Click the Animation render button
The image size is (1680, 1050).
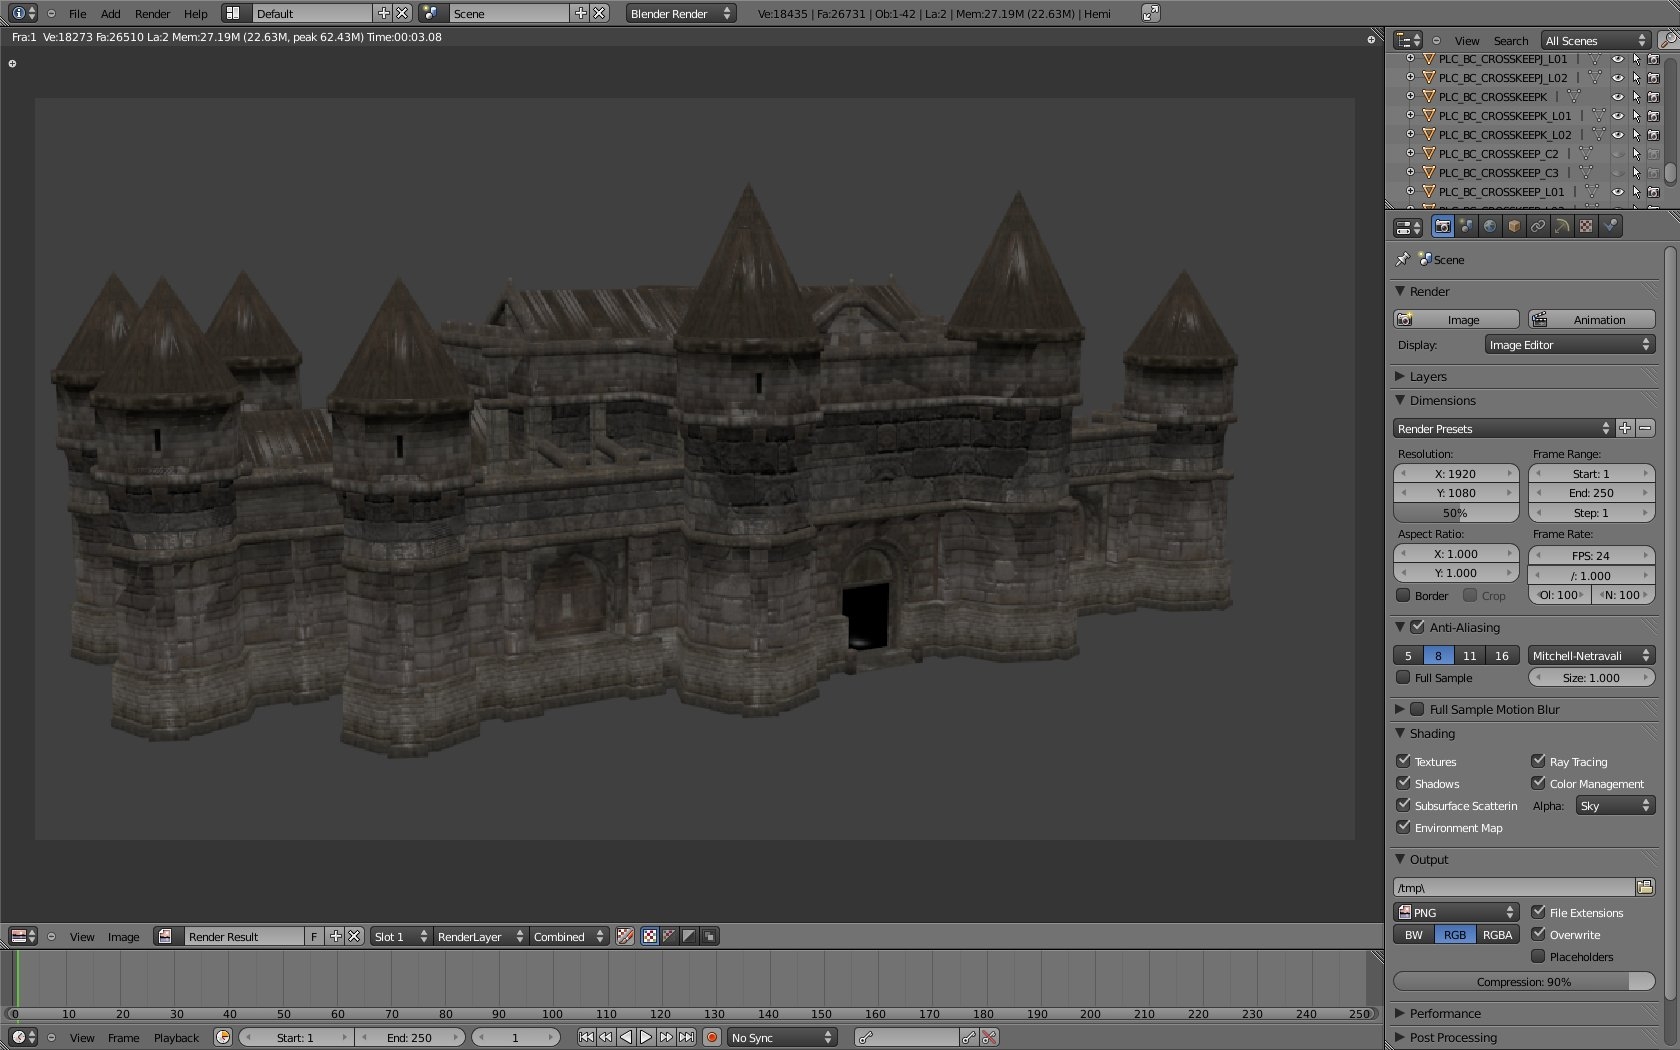[1591, 320]
